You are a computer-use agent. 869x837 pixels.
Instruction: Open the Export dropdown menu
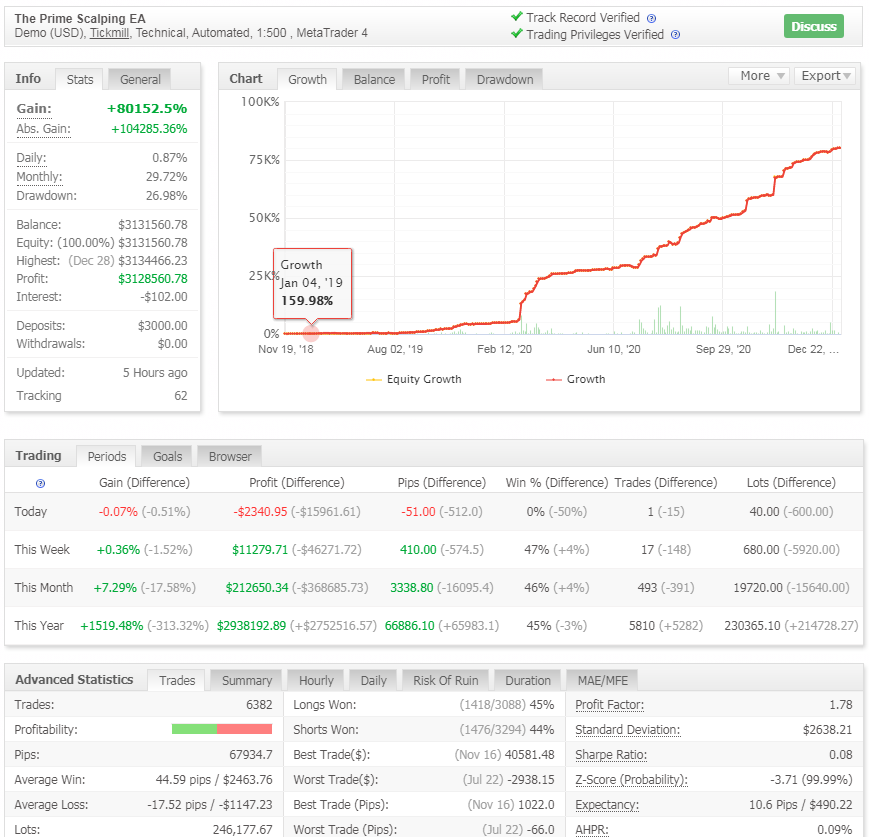[x=825, y=76]
